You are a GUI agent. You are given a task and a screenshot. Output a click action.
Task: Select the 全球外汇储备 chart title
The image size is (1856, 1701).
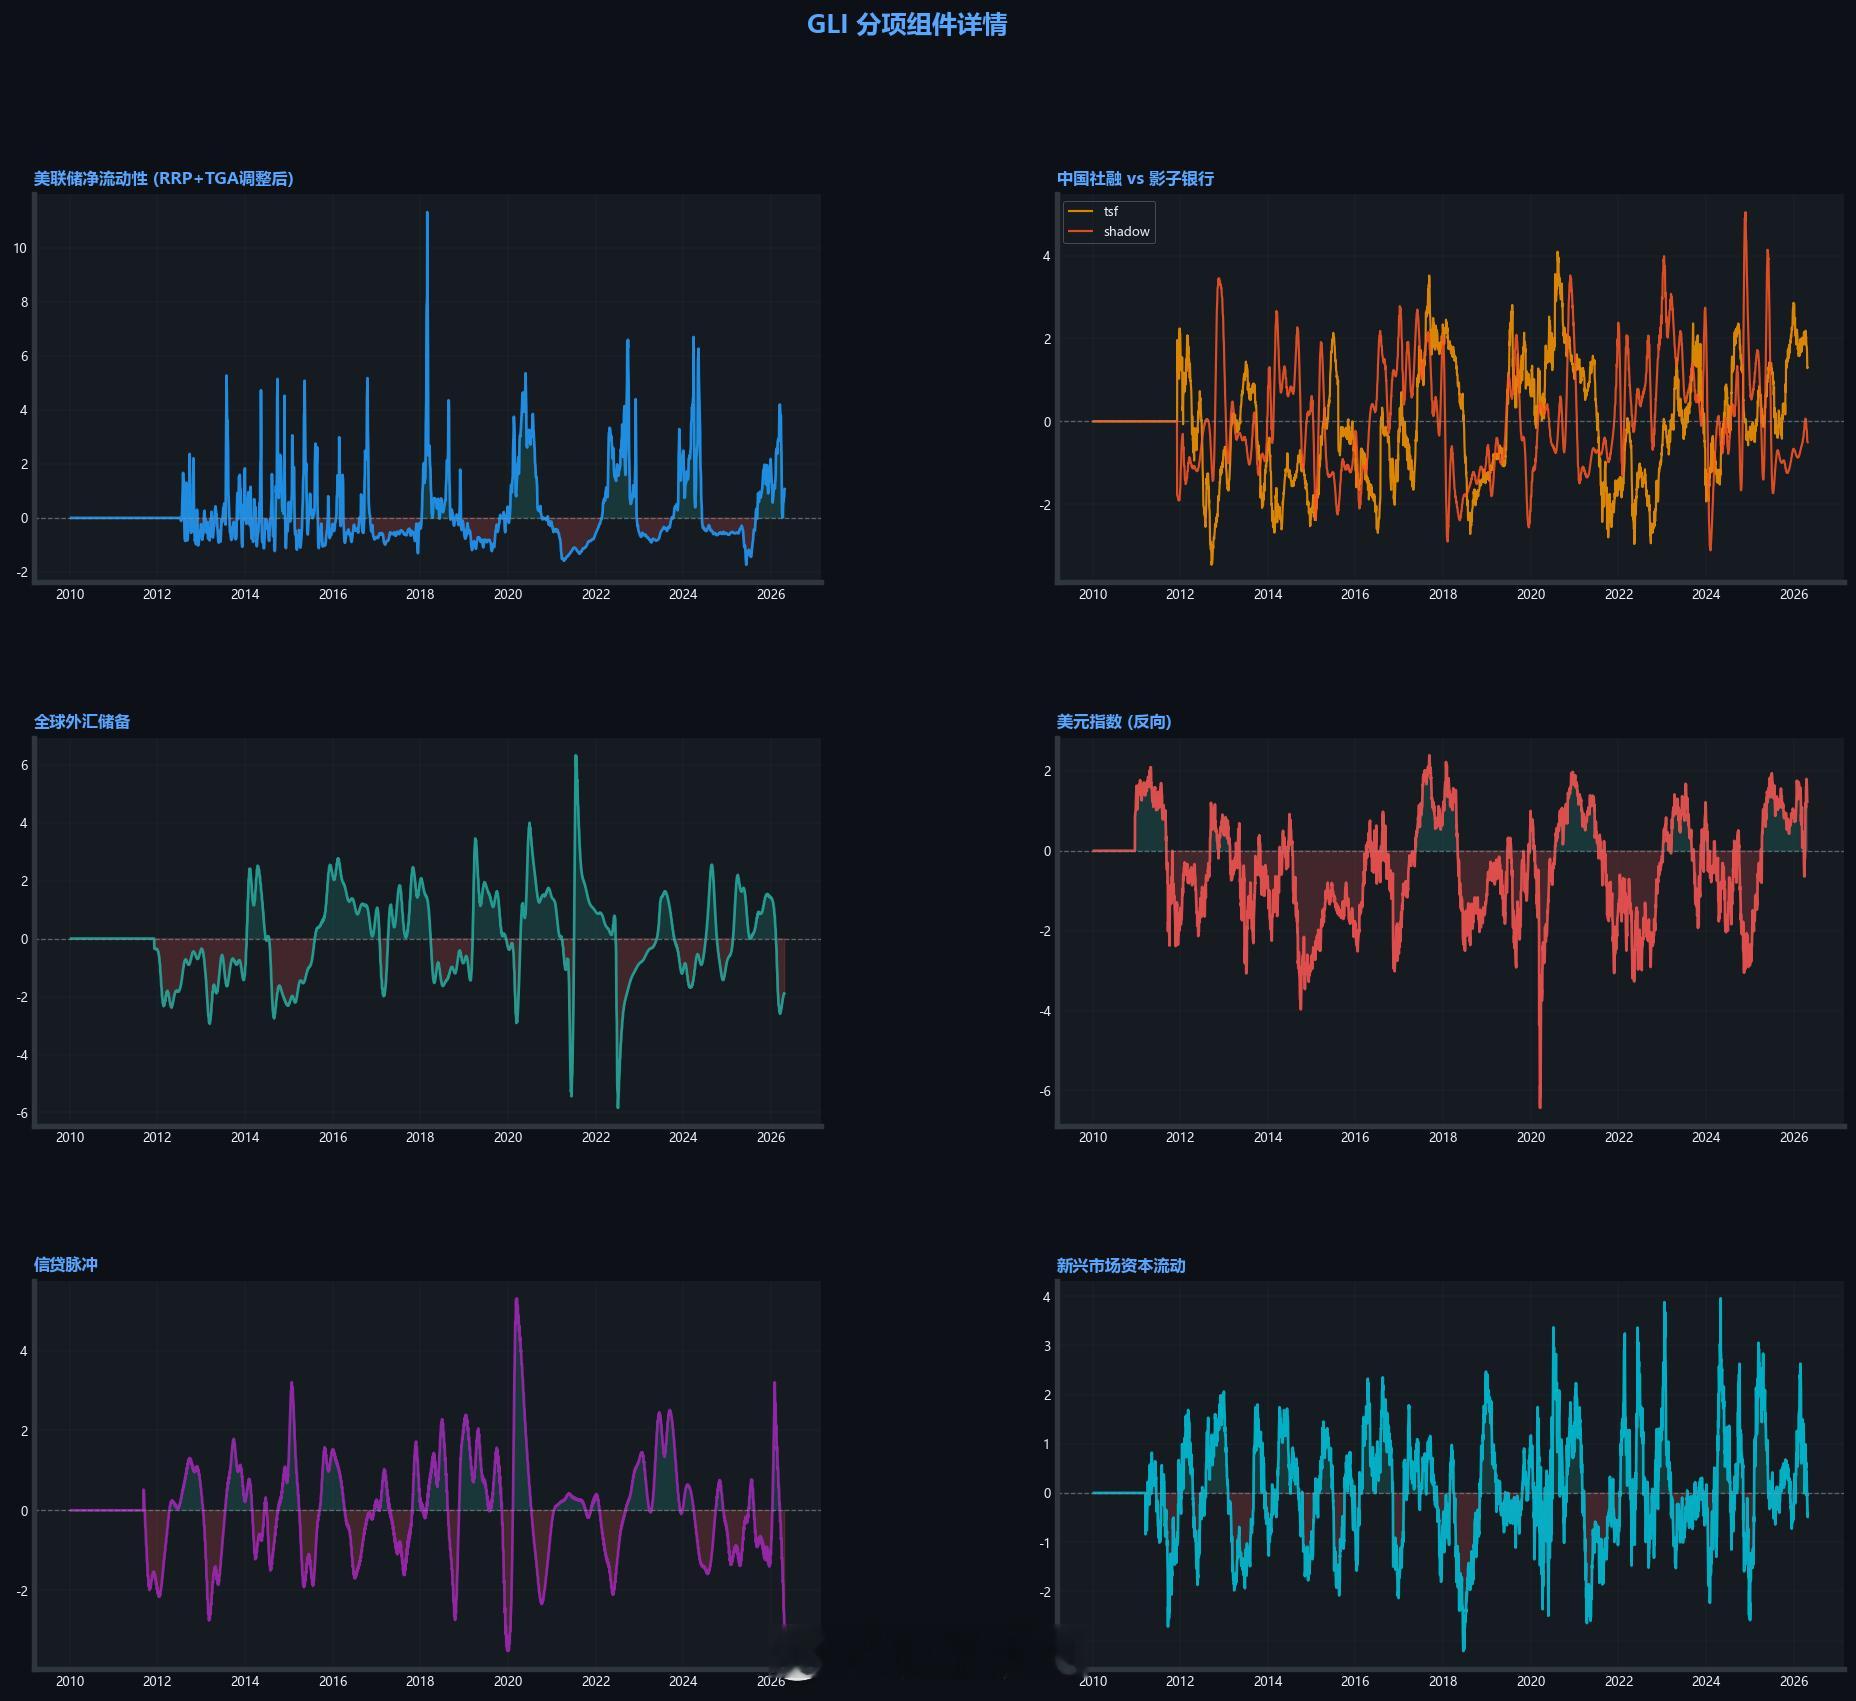click(x=82, y=721)
